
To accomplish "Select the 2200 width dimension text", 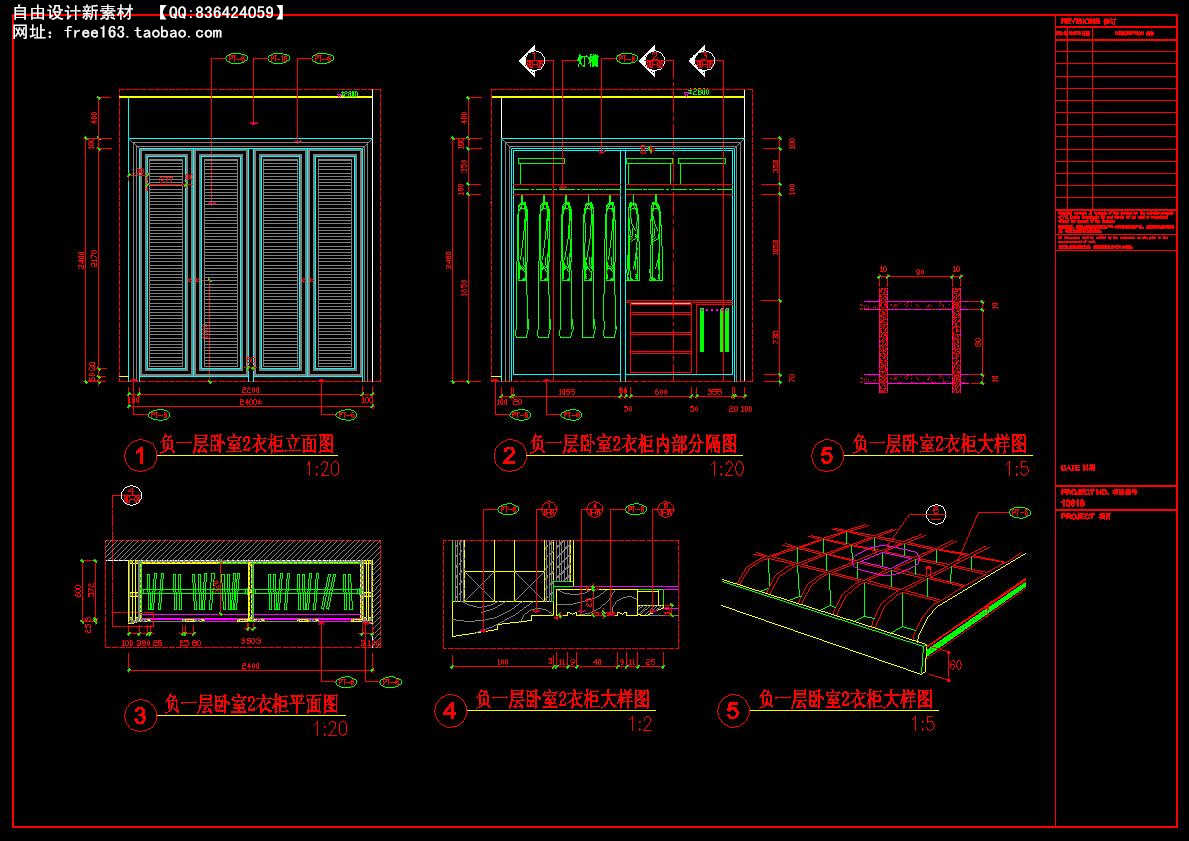I will pyautogui.click(x=252, y=388).
